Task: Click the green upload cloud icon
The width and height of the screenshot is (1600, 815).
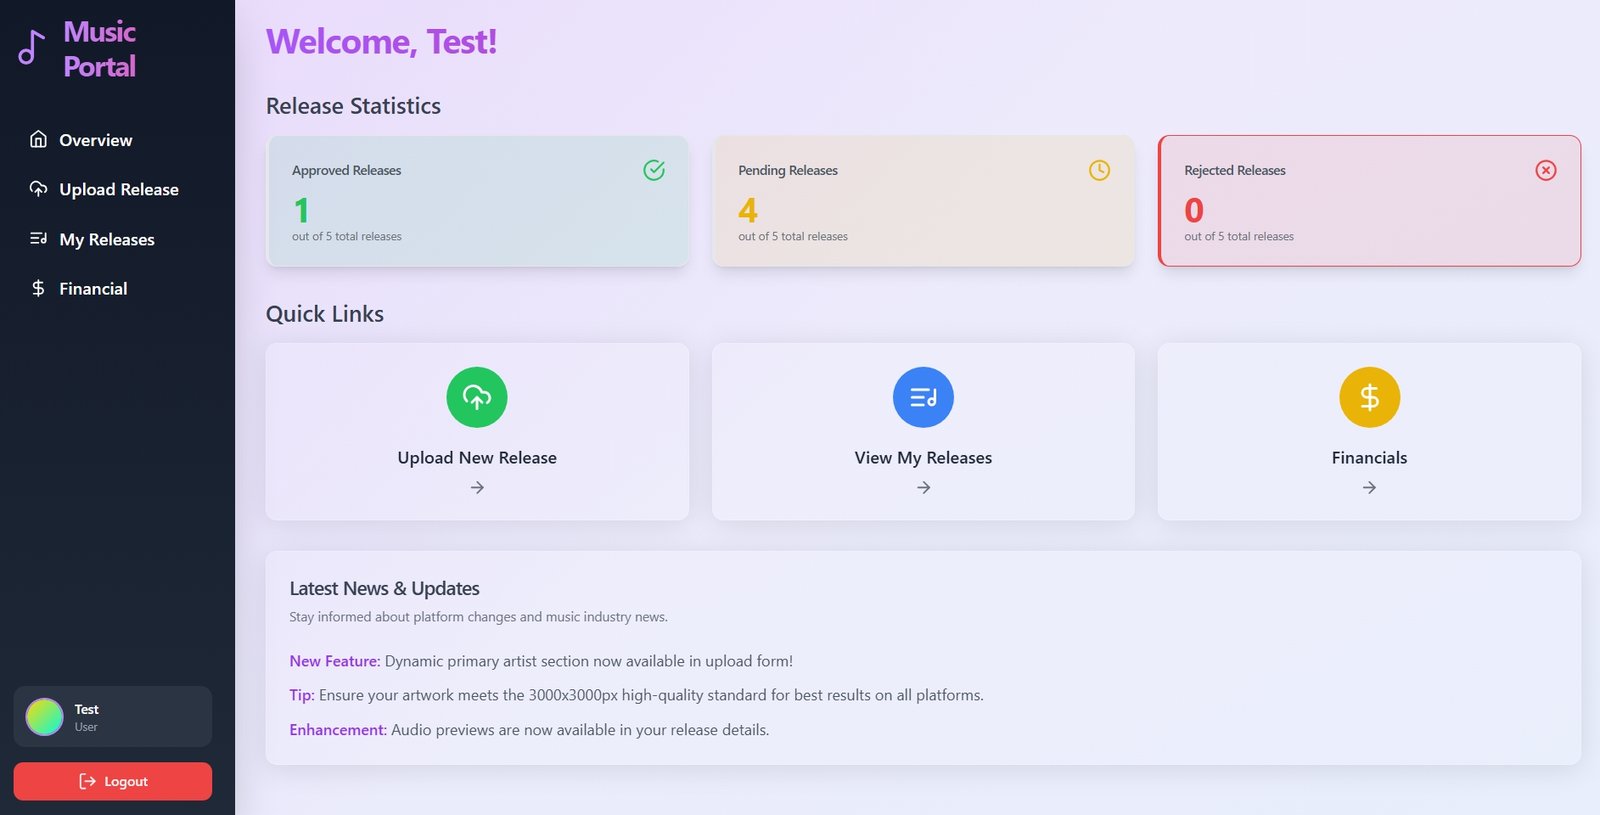Action: click(477, 397)
